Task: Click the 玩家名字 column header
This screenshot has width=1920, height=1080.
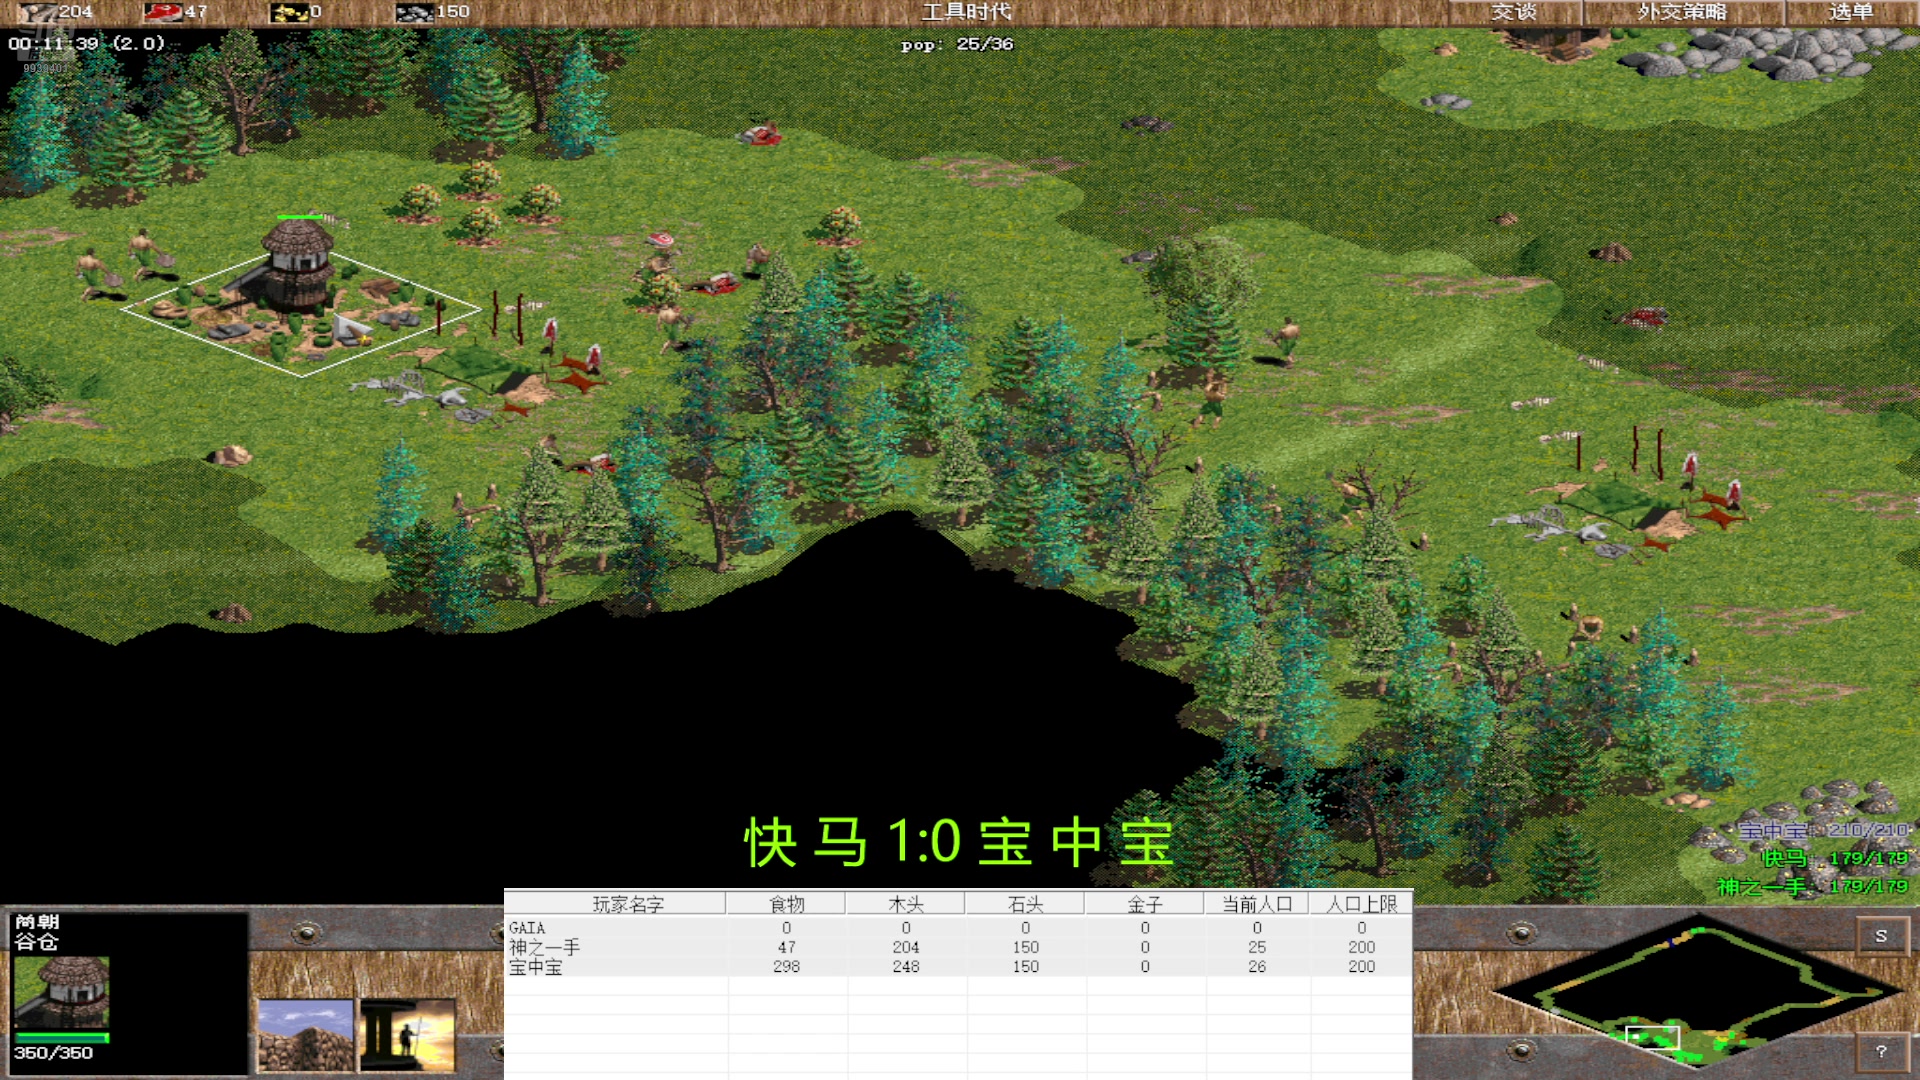Action: coord(628,904)
